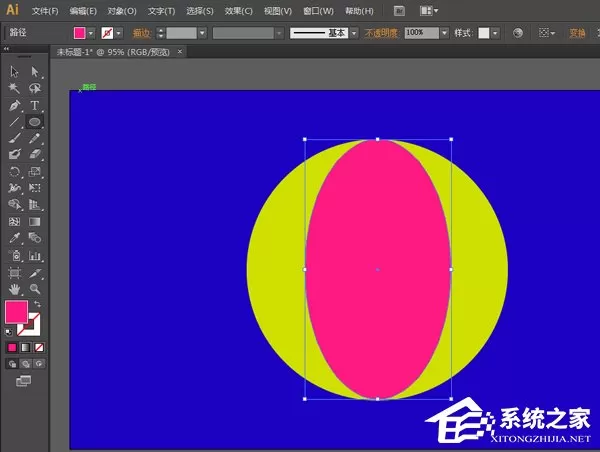Select the Hand tool
Image resolution: width=600 pixels, height=452 pixels.
[15, 289]
